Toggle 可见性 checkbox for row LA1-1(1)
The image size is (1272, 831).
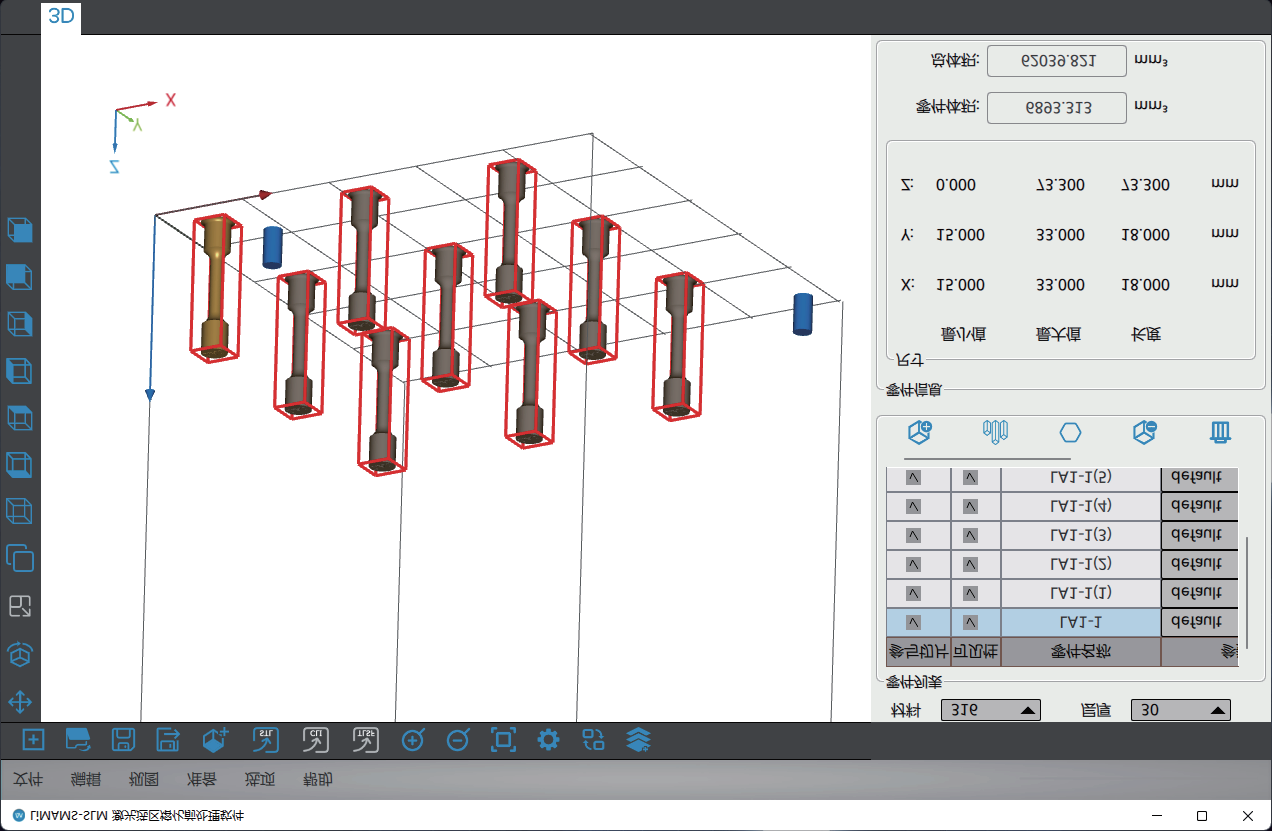tap(971, 593)
